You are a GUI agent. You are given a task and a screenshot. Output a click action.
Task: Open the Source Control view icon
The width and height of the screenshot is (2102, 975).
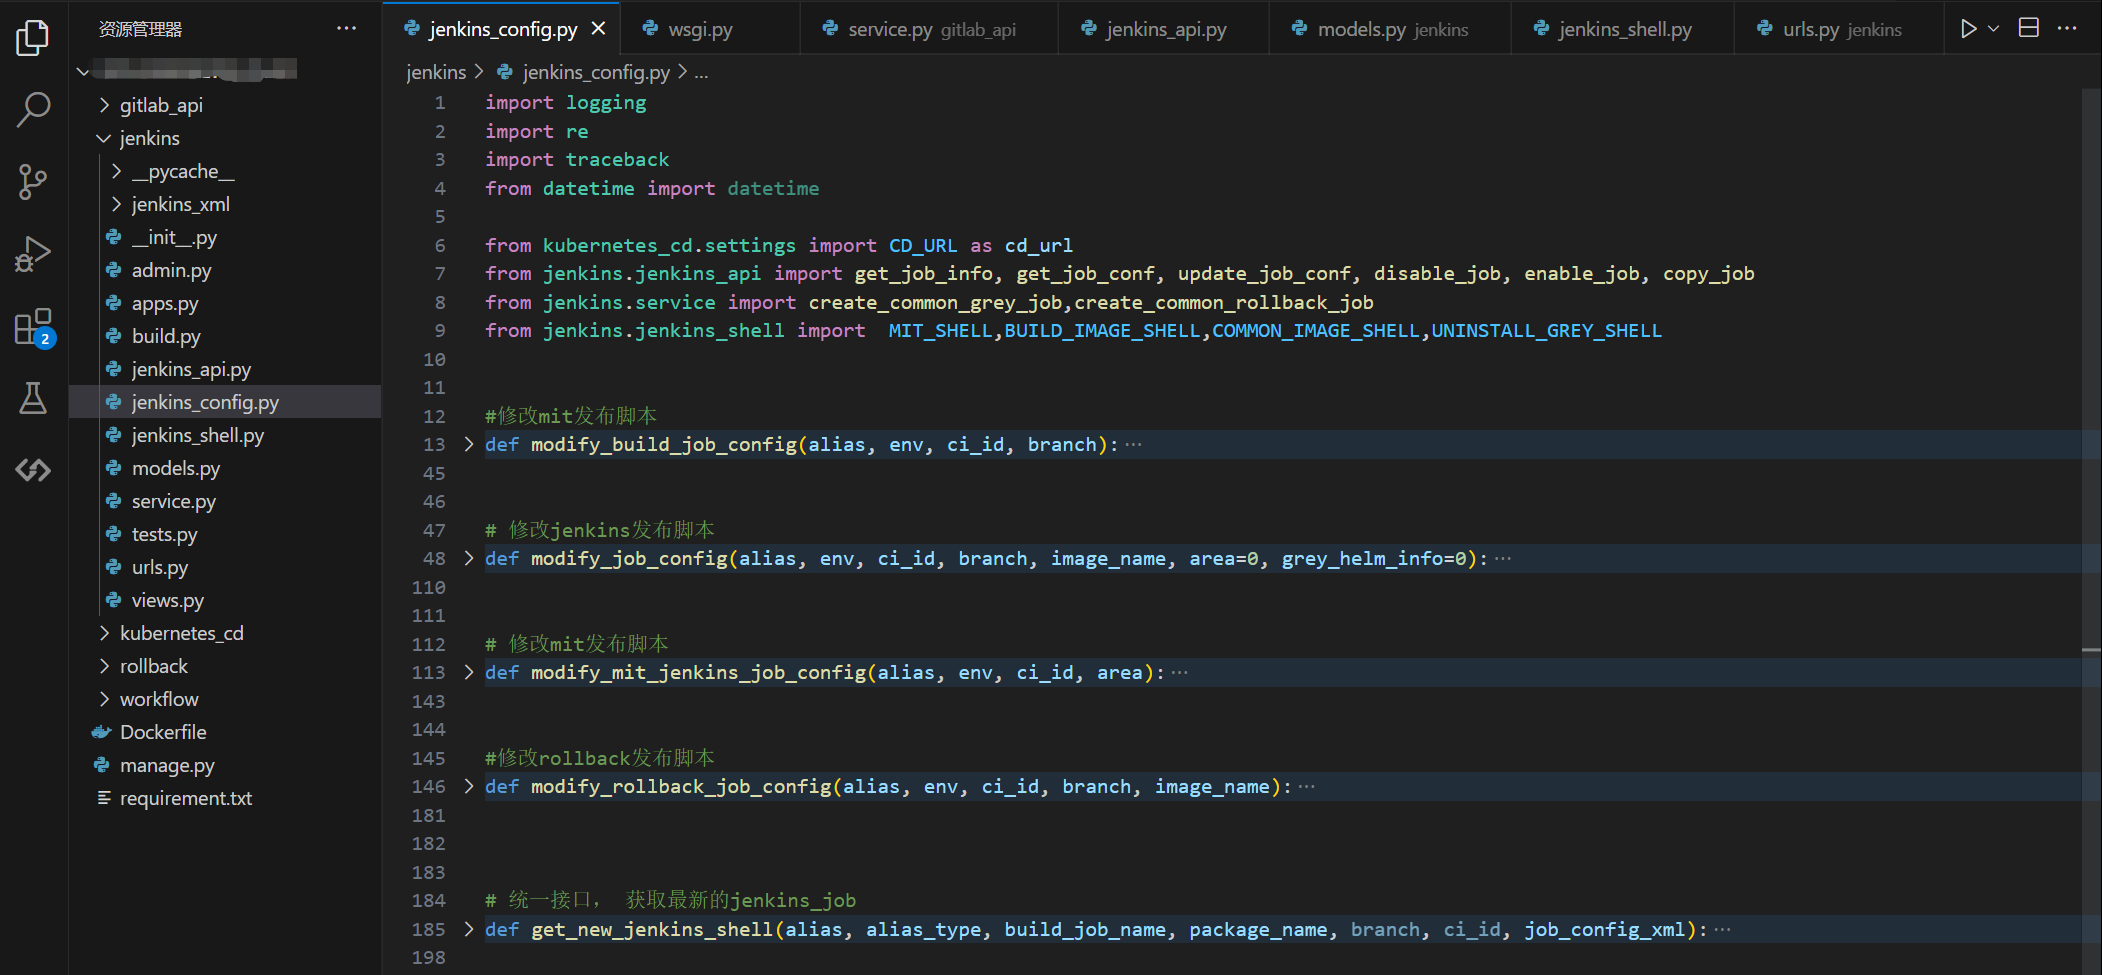click(x=33, y=182)
